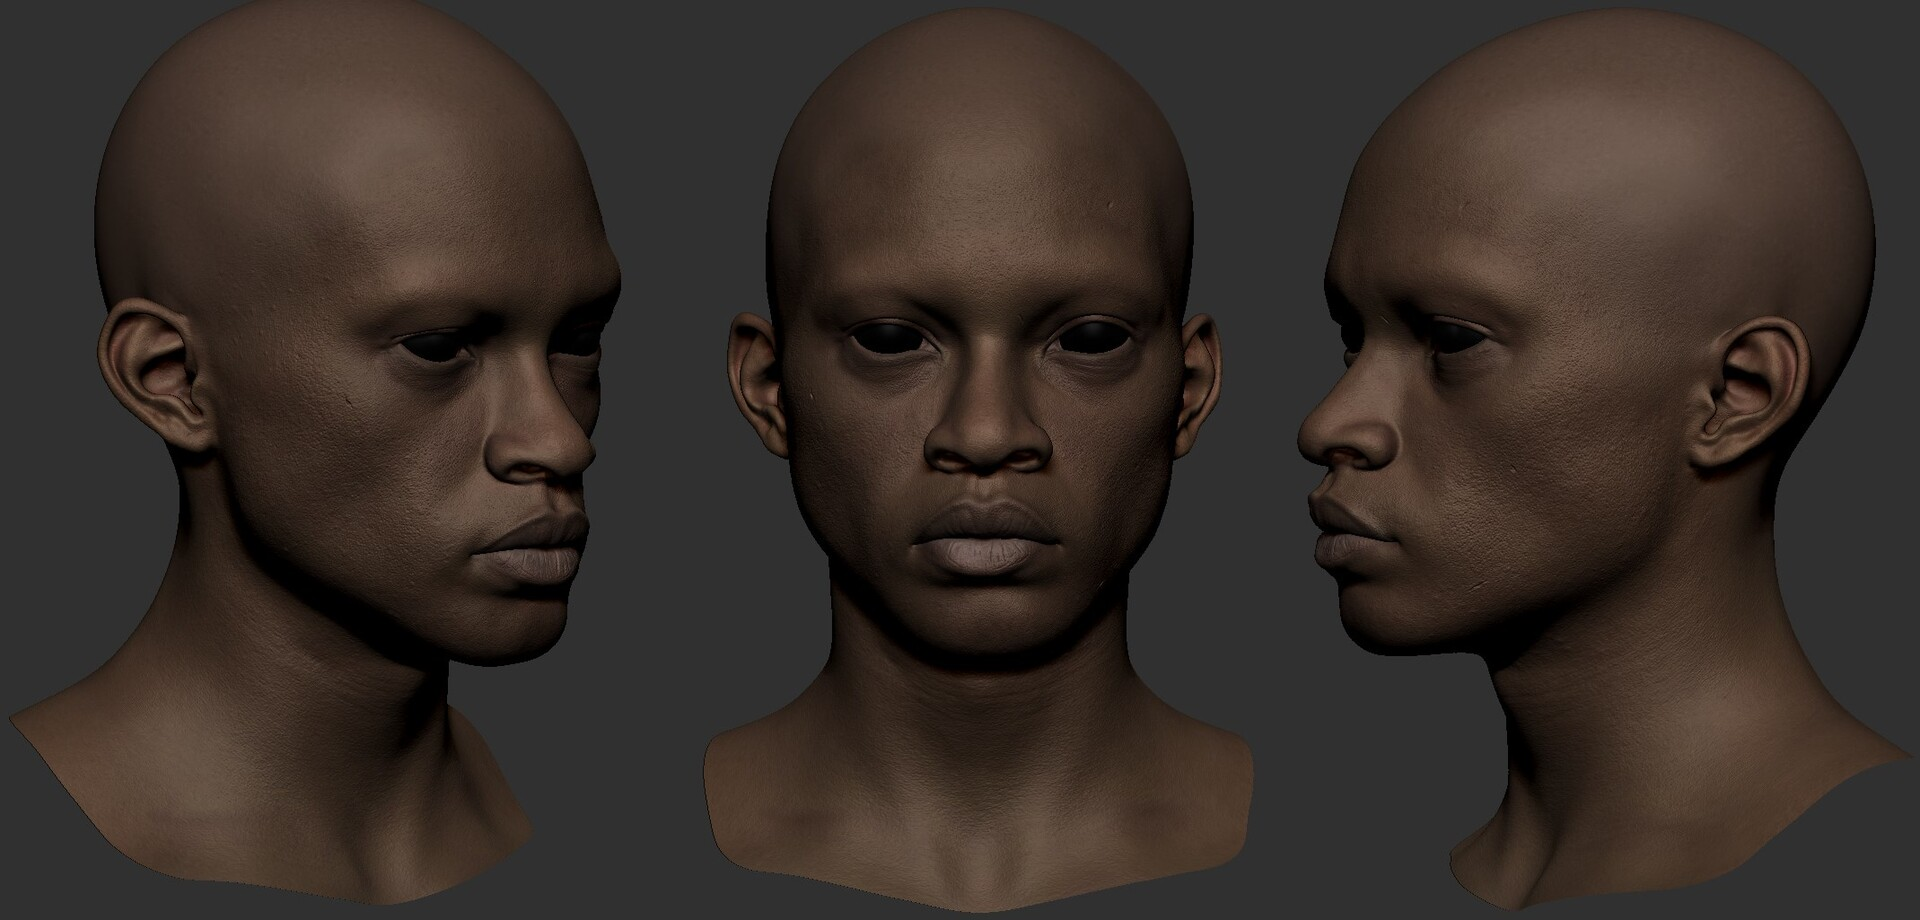Image resolution: width=1920 pixels, height=920 pixels.
Task: Click the neck of the center head model
Action: (980, 720)
